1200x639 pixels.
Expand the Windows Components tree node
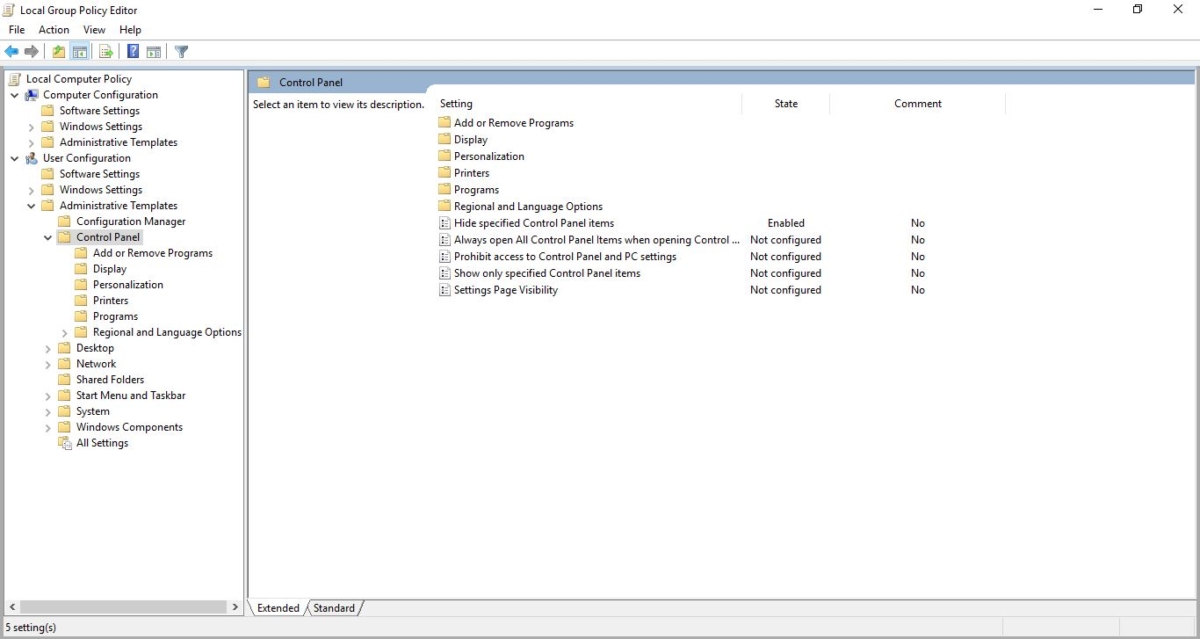48,428
